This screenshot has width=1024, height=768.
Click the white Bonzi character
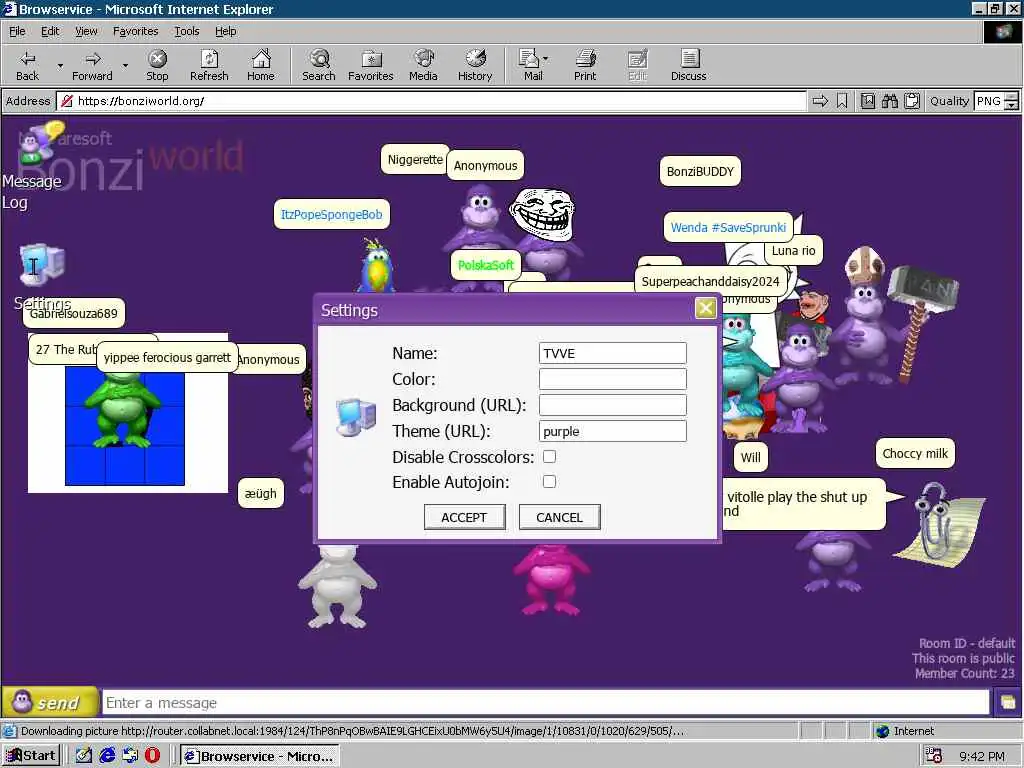[338, 586]
